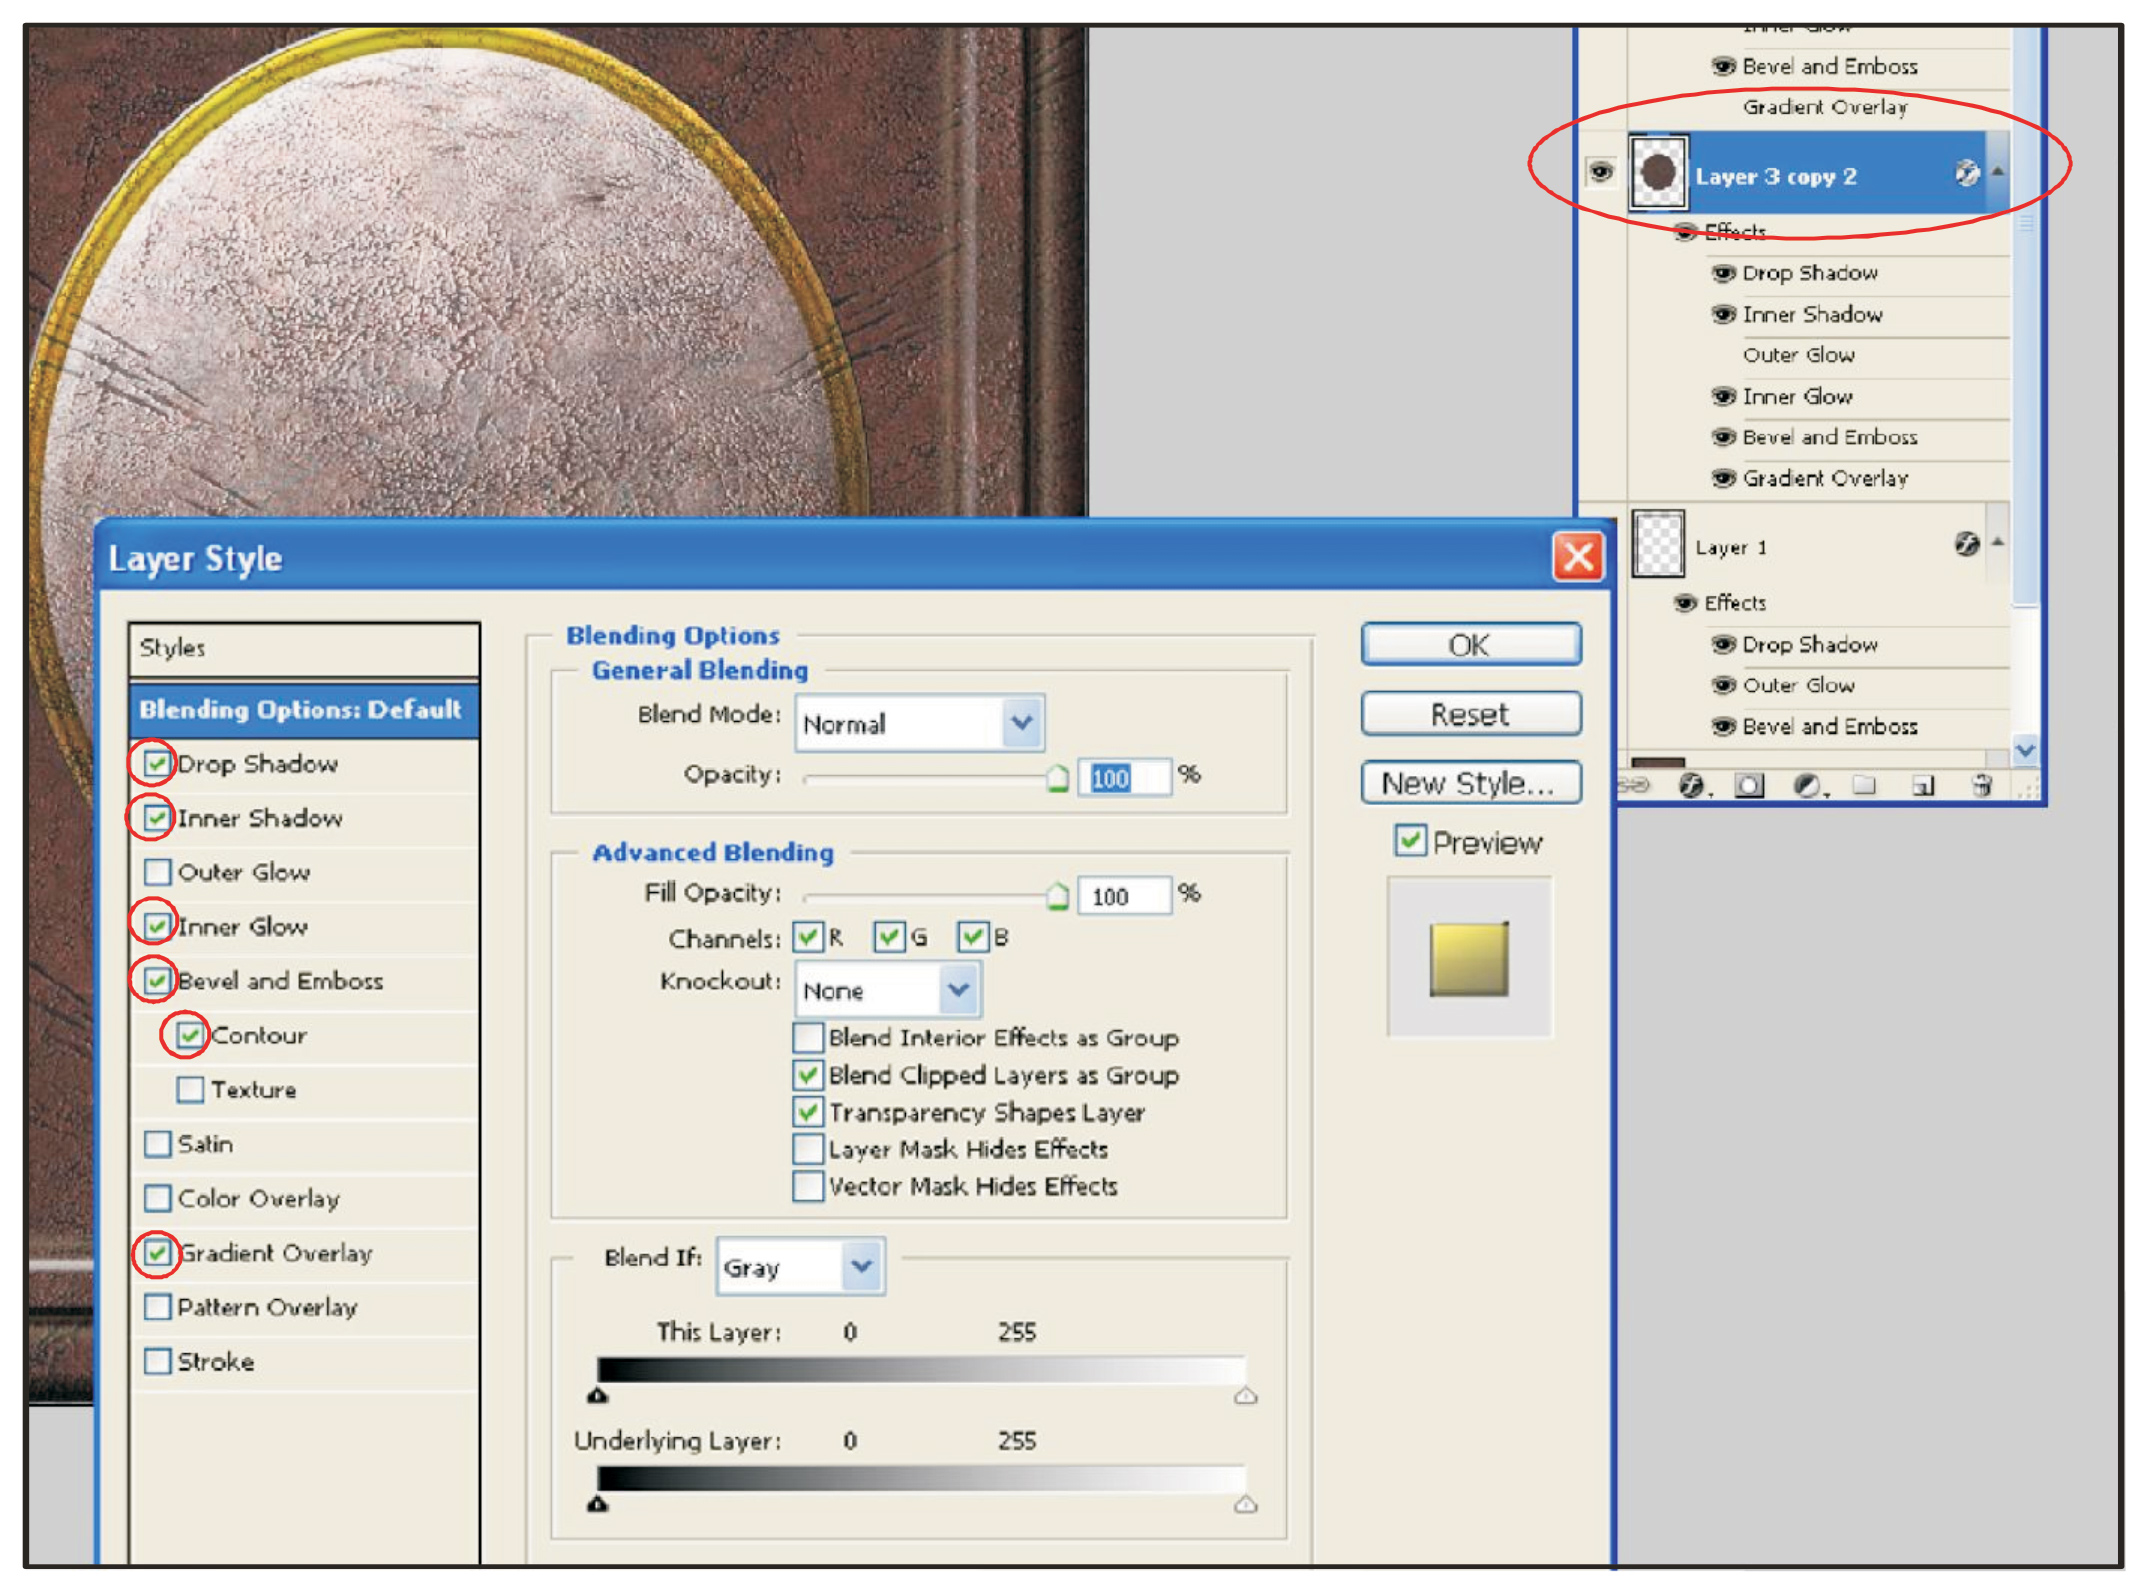
Task: Click the new group folder icon
Action: [1863, 785]
